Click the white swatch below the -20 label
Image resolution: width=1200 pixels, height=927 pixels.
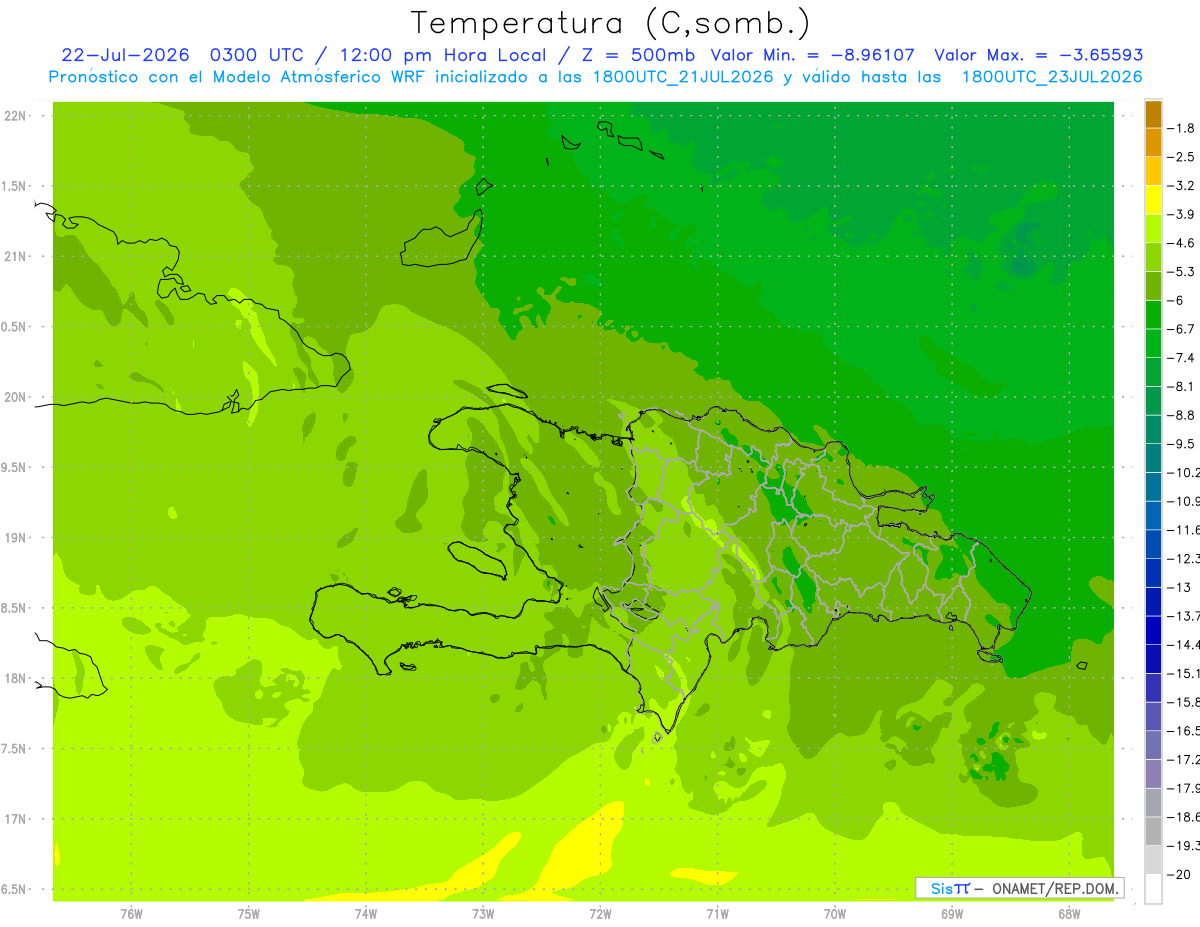tap(1153, 889)
